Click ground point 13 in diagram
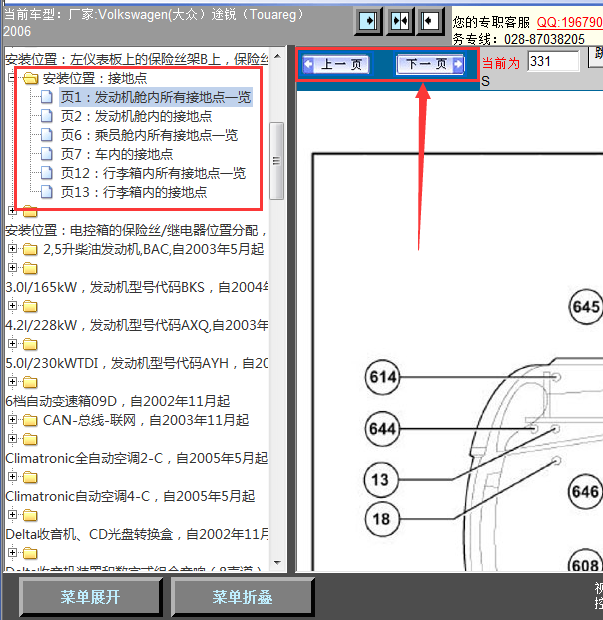 coord(381,480)
